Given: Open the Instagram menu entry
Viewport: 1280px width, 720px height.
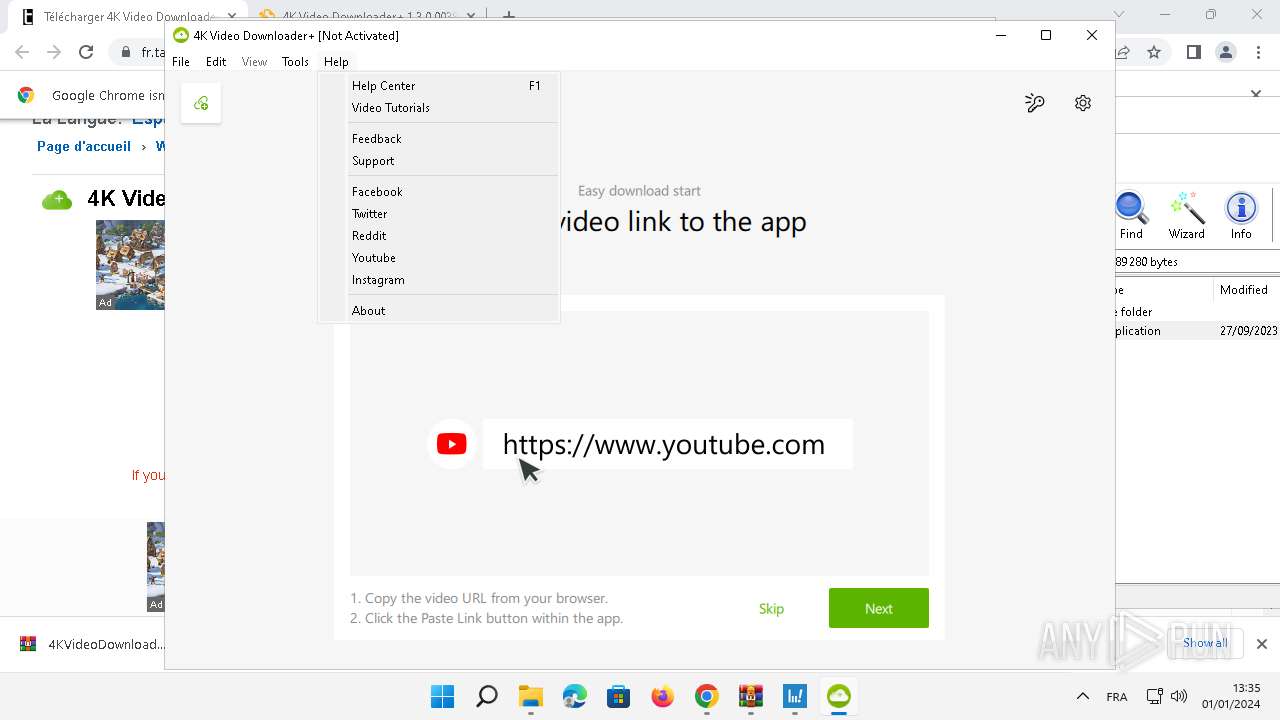Looking at the screenshot, I should pos(439,280).
